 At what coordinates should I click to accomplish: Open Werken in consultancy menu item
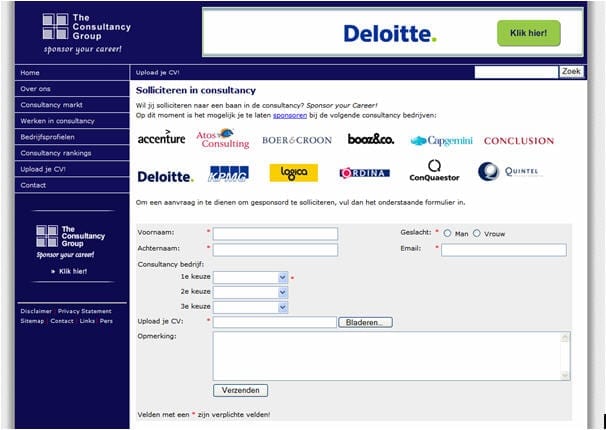coord(72,121)
